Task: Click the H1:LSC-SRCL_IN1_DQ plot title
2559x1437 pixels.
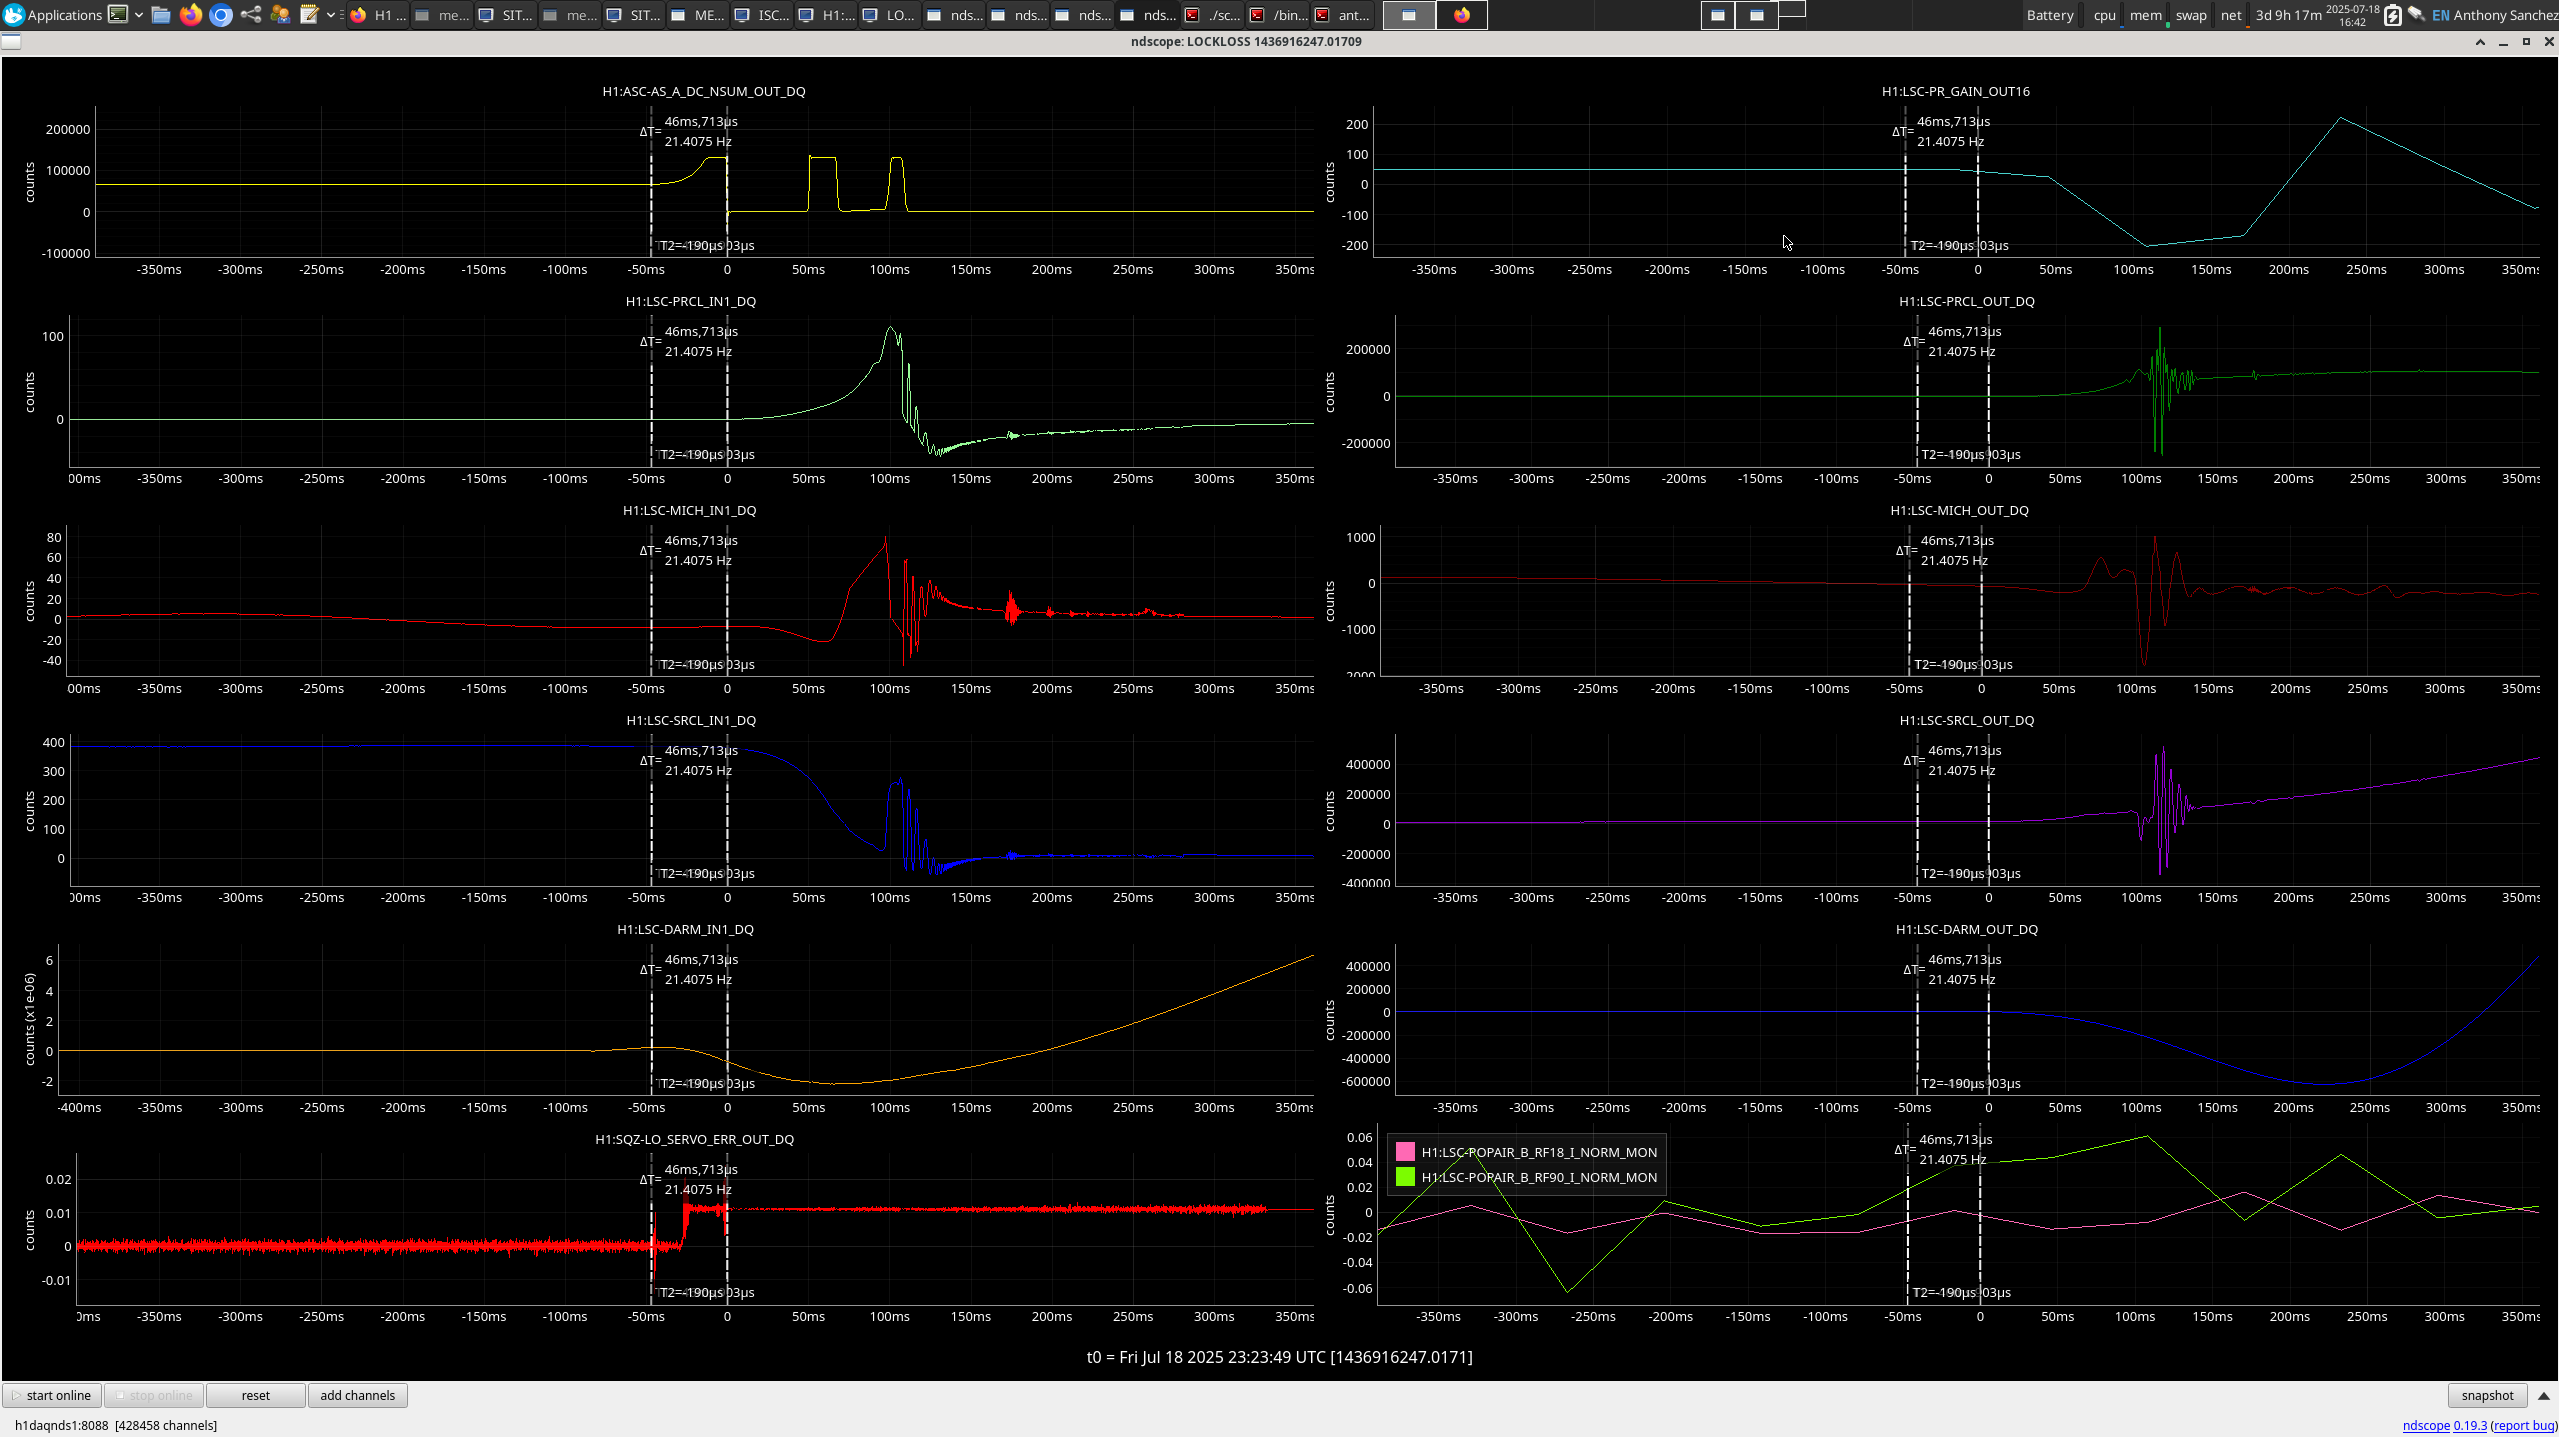Action: 691,720
